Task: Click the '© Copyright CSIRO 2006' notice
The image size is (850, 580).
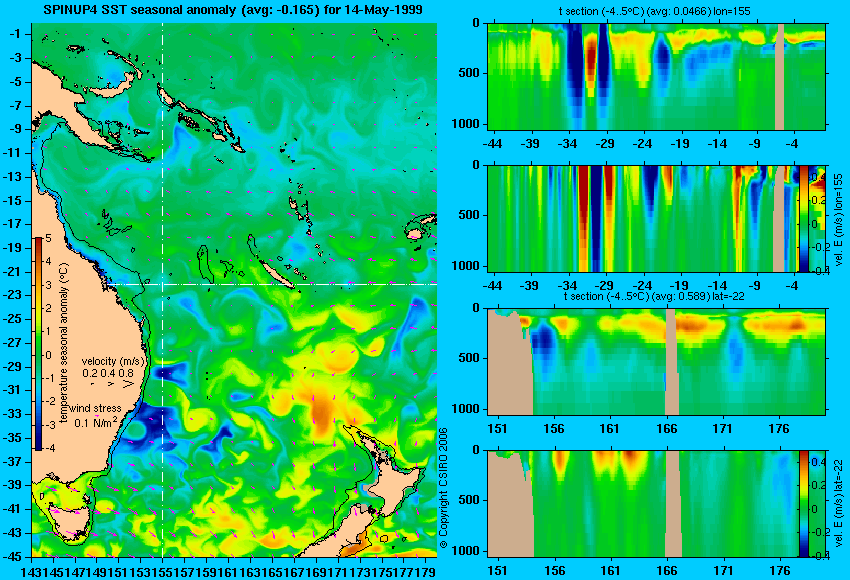Action: click(443, 488)
